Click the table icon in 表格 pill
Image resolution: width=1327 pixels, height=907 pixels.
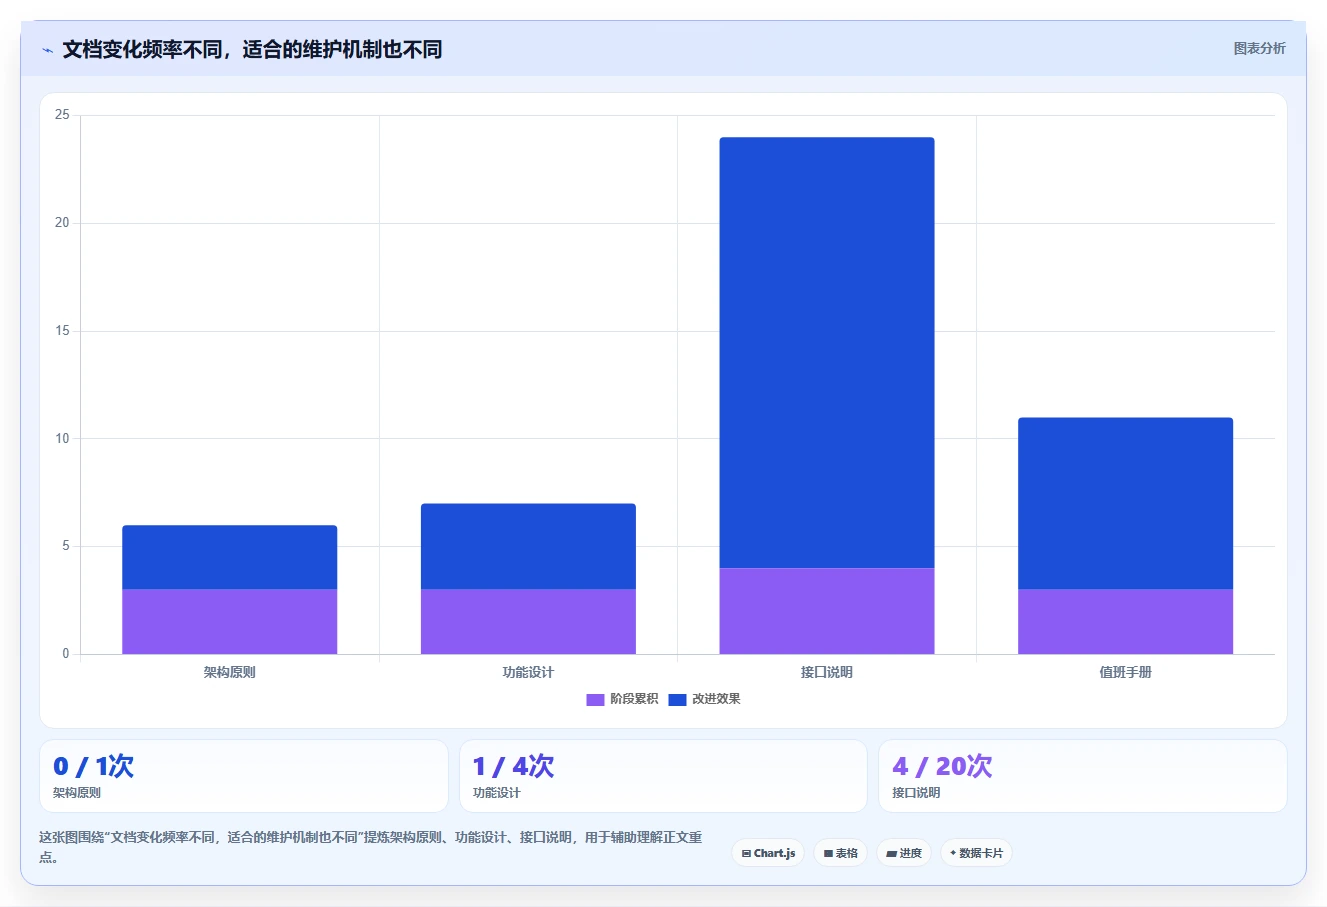click(x=828, y=853)
